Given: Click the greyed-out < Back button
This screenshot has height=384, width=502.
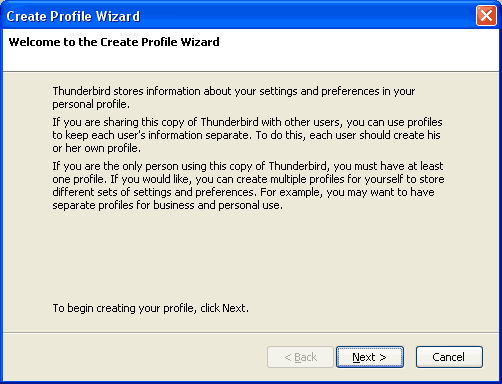Looking at the screenshot, I should click(x=300, y=357).
